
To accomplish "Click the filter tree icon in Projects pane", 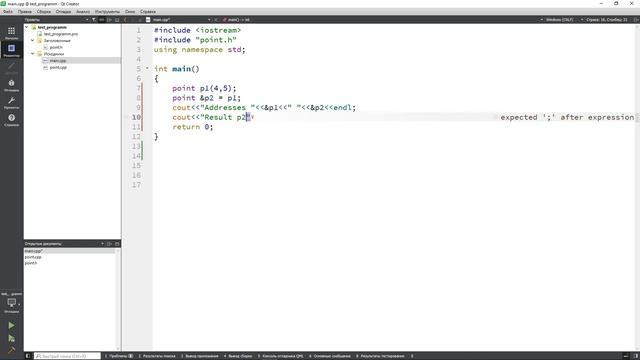I will 94,20.
